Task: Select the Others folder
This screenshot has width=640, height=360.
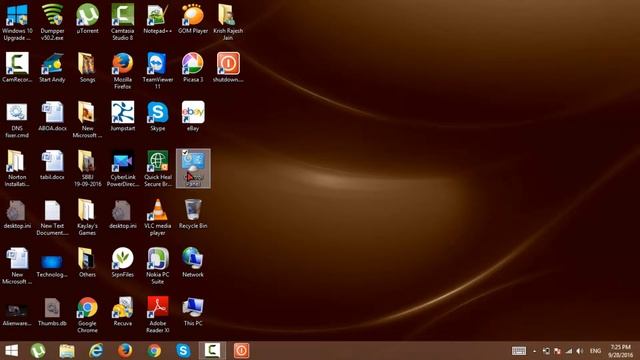Action: click(x=87, y=262)
